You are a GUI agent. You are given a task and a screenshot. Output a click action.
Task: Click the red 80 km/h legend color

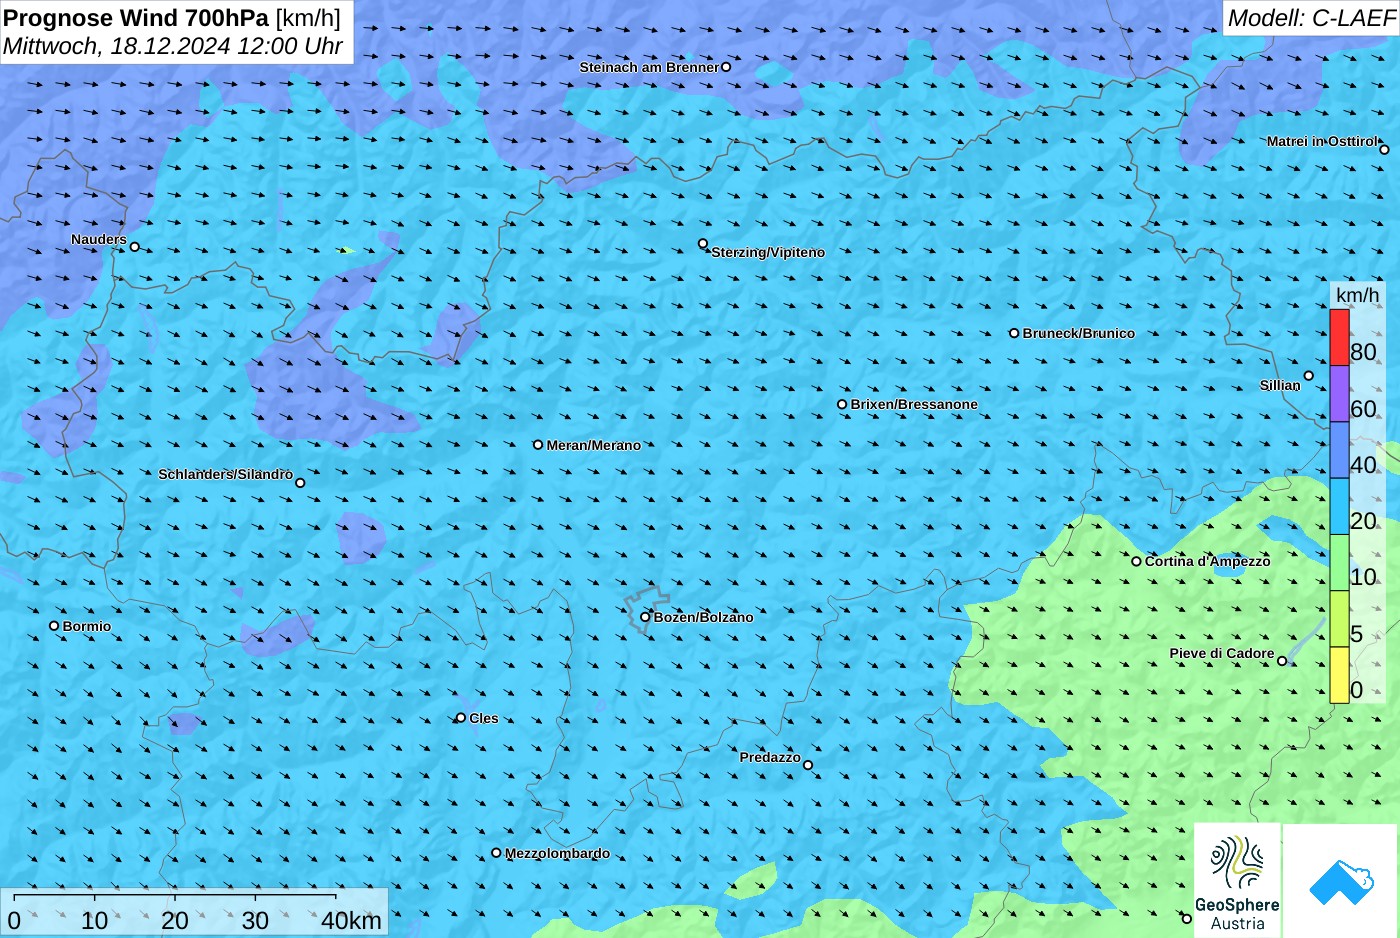pyautogui.click(x=1339, y=338)
